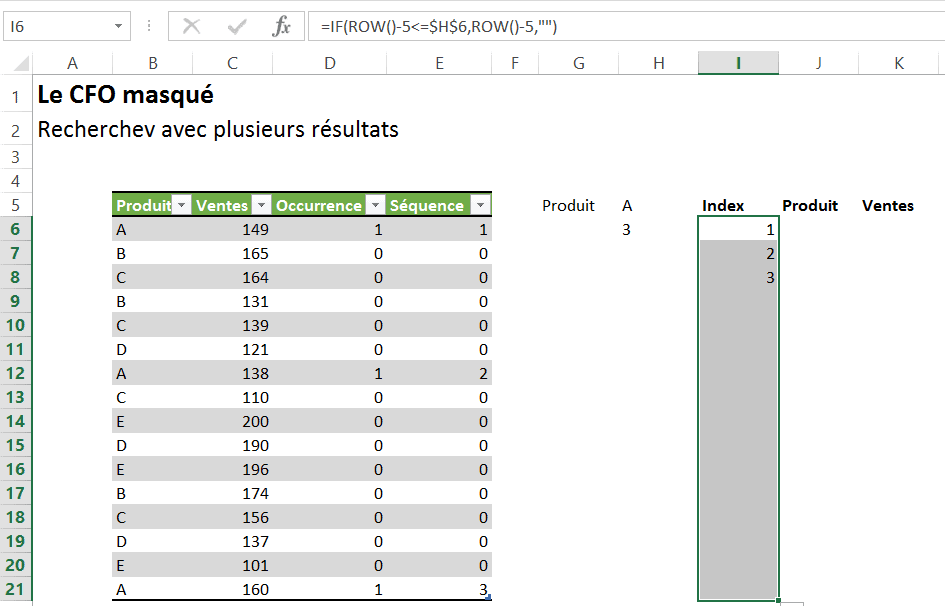Open the Séquence column filter dropdown
Screen dimensions: 945x606
click(480, 205)
